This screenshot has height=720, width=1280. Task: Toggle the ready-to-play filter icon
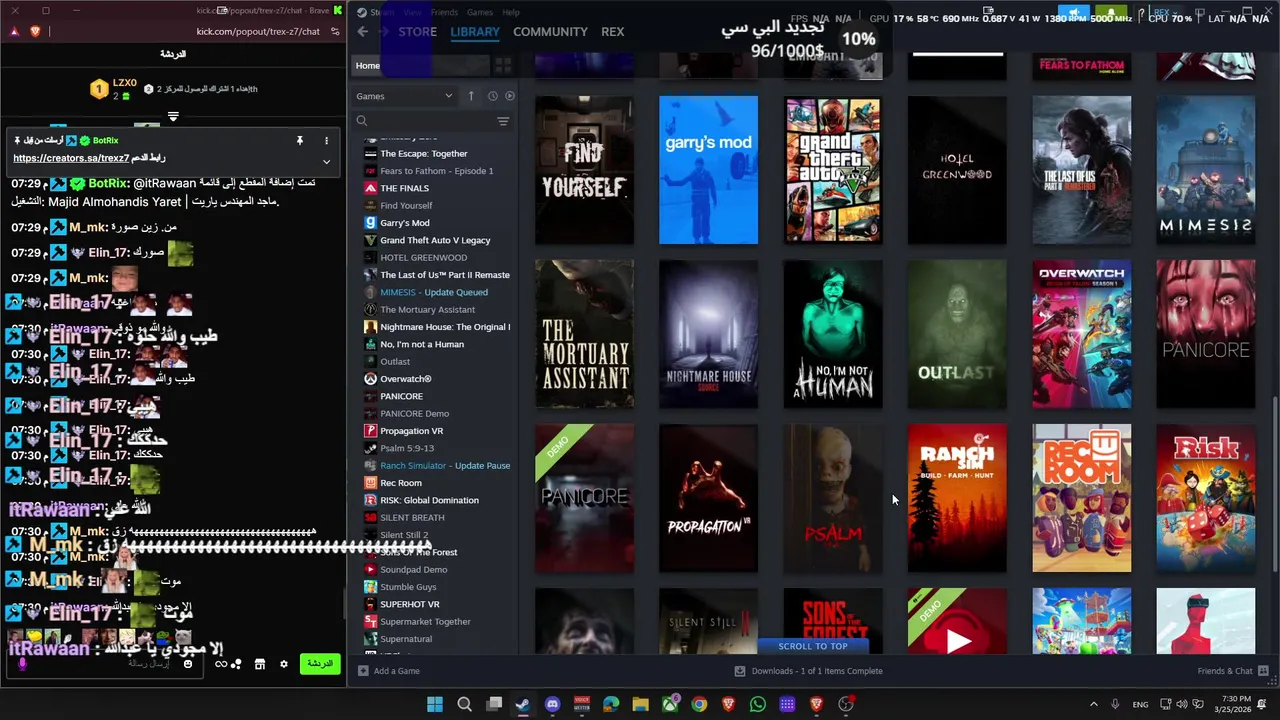(510, 96)
